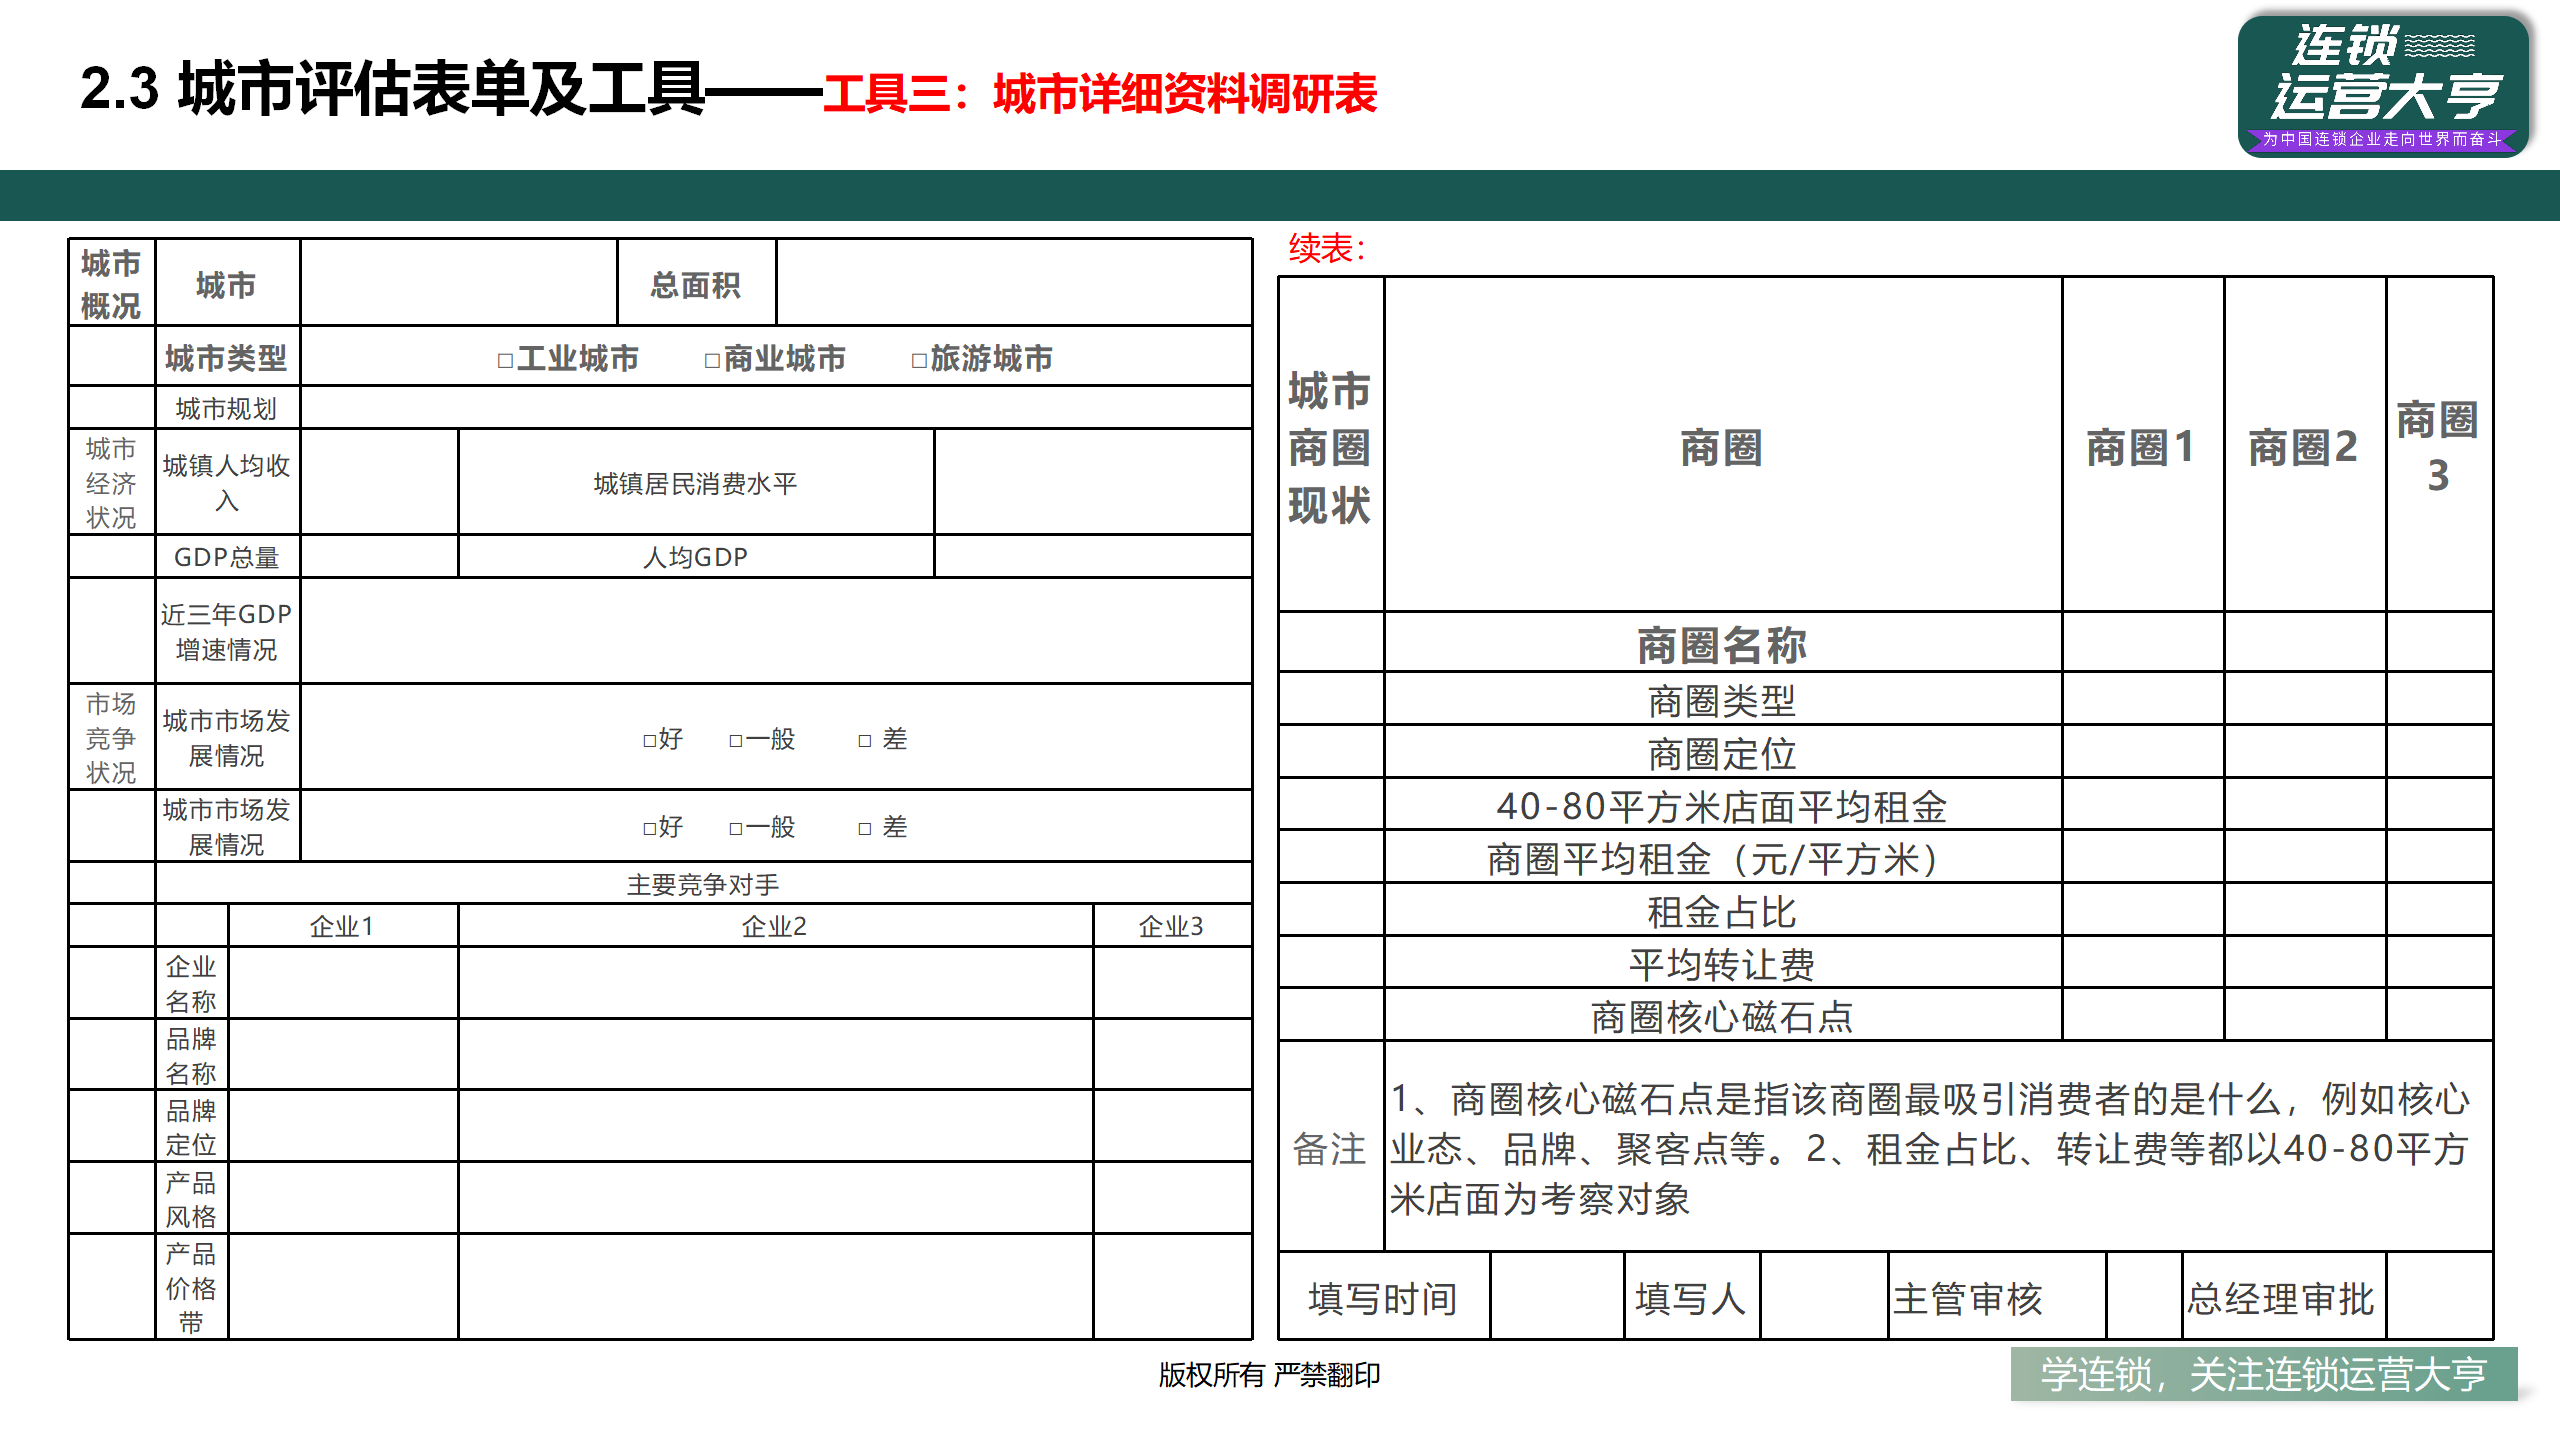Click the 续表 label
Screen dimensions: 2560x1440
(1326, 248)
